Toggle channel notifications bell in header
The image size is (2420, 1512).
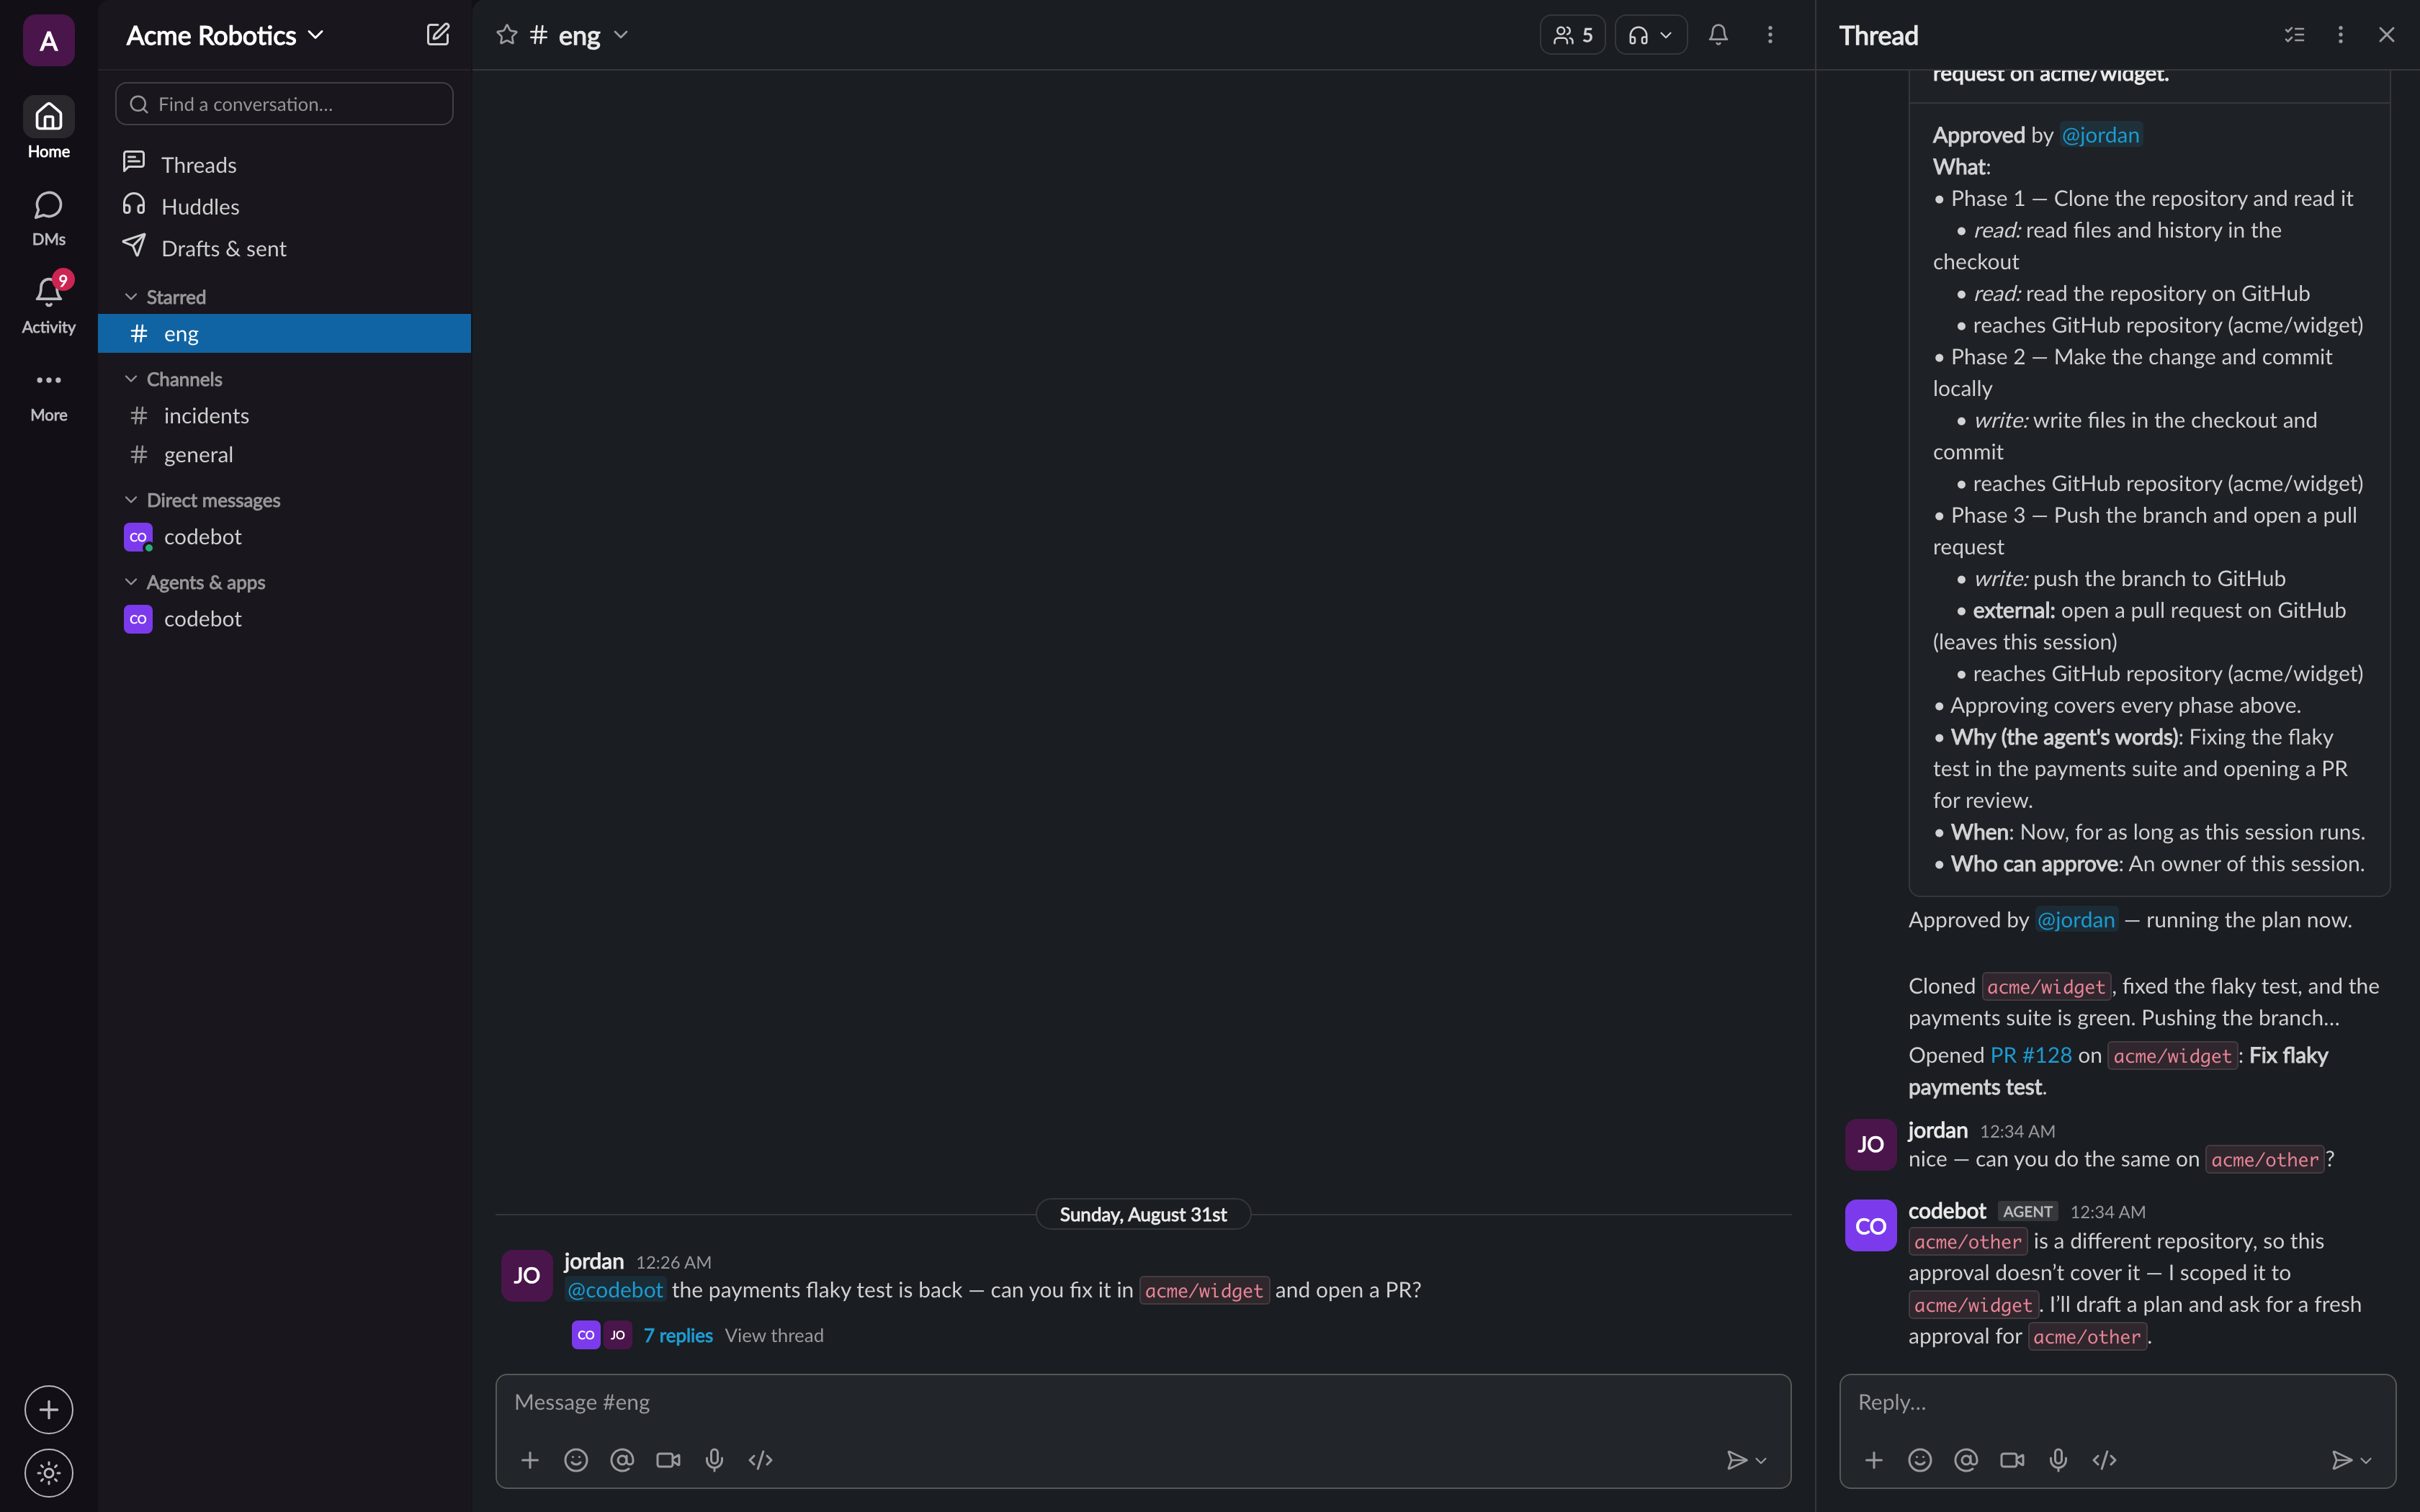click(x=1718, y=35)
